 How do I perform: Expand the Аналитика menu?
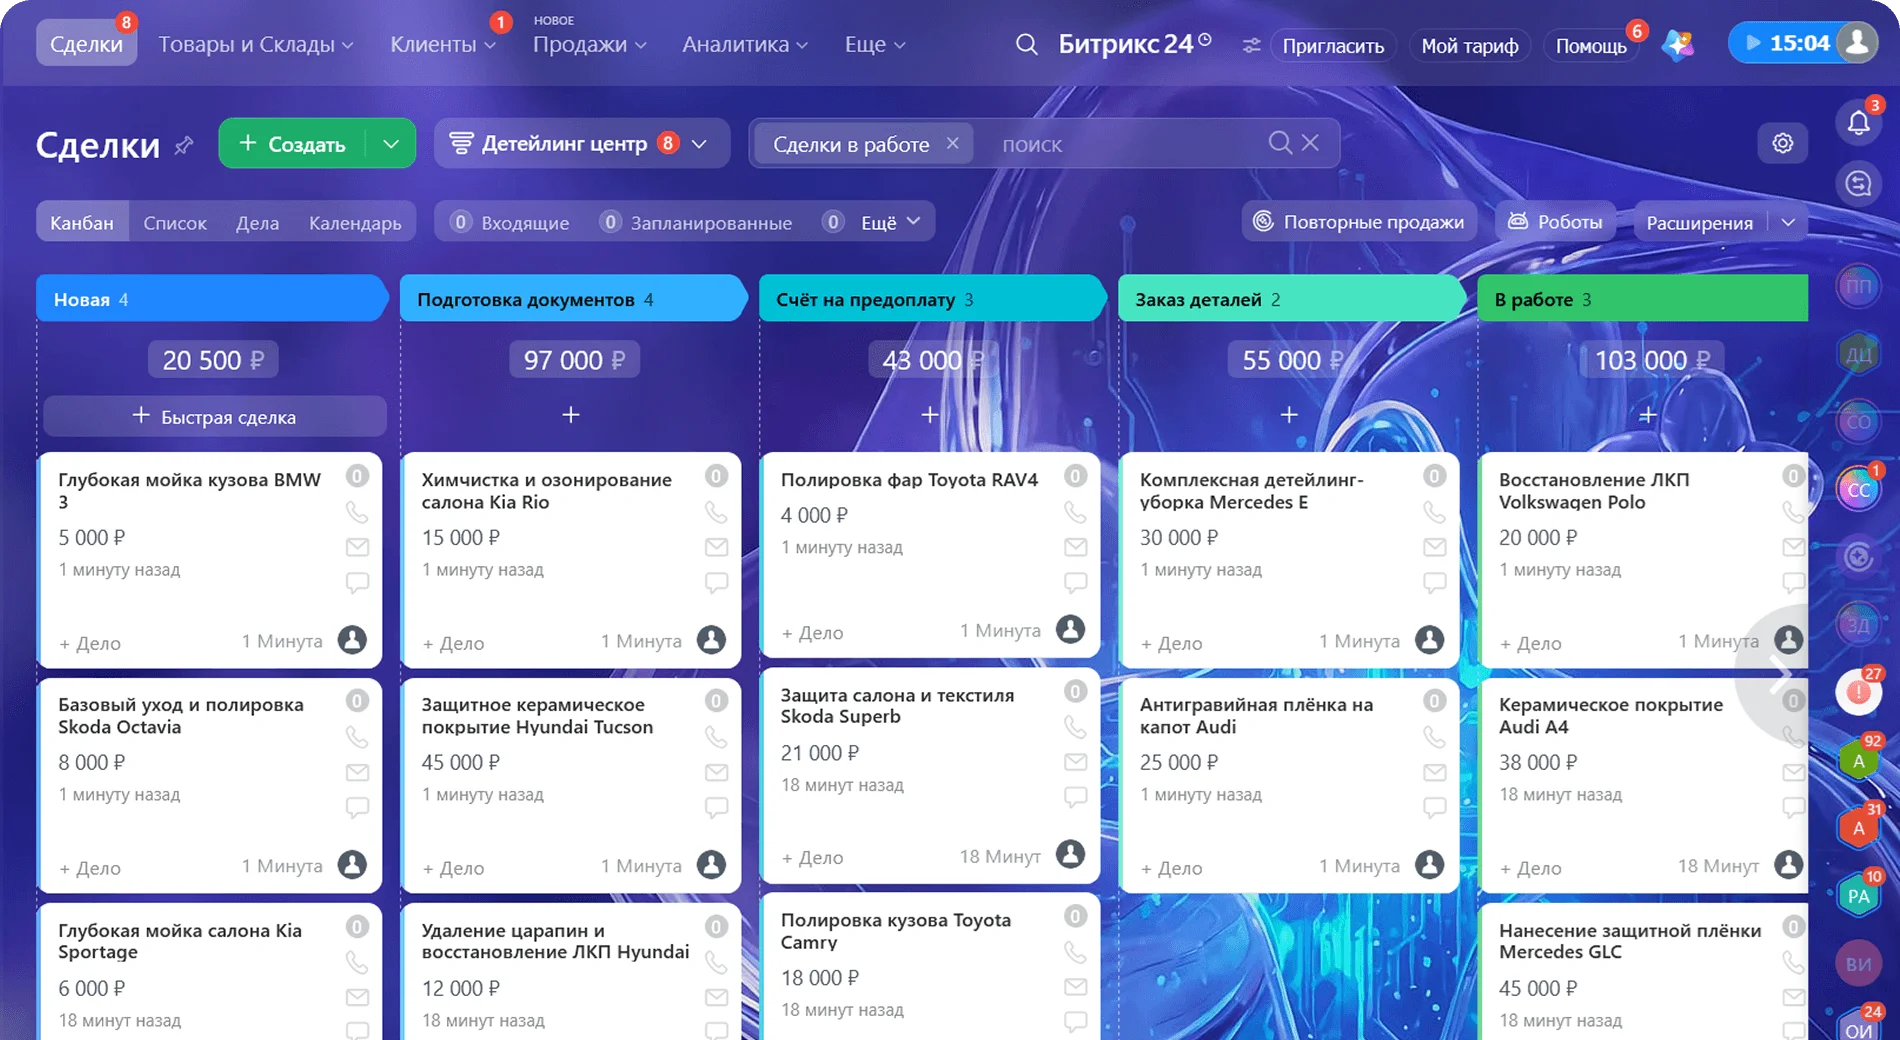click(x=745, y=44)
